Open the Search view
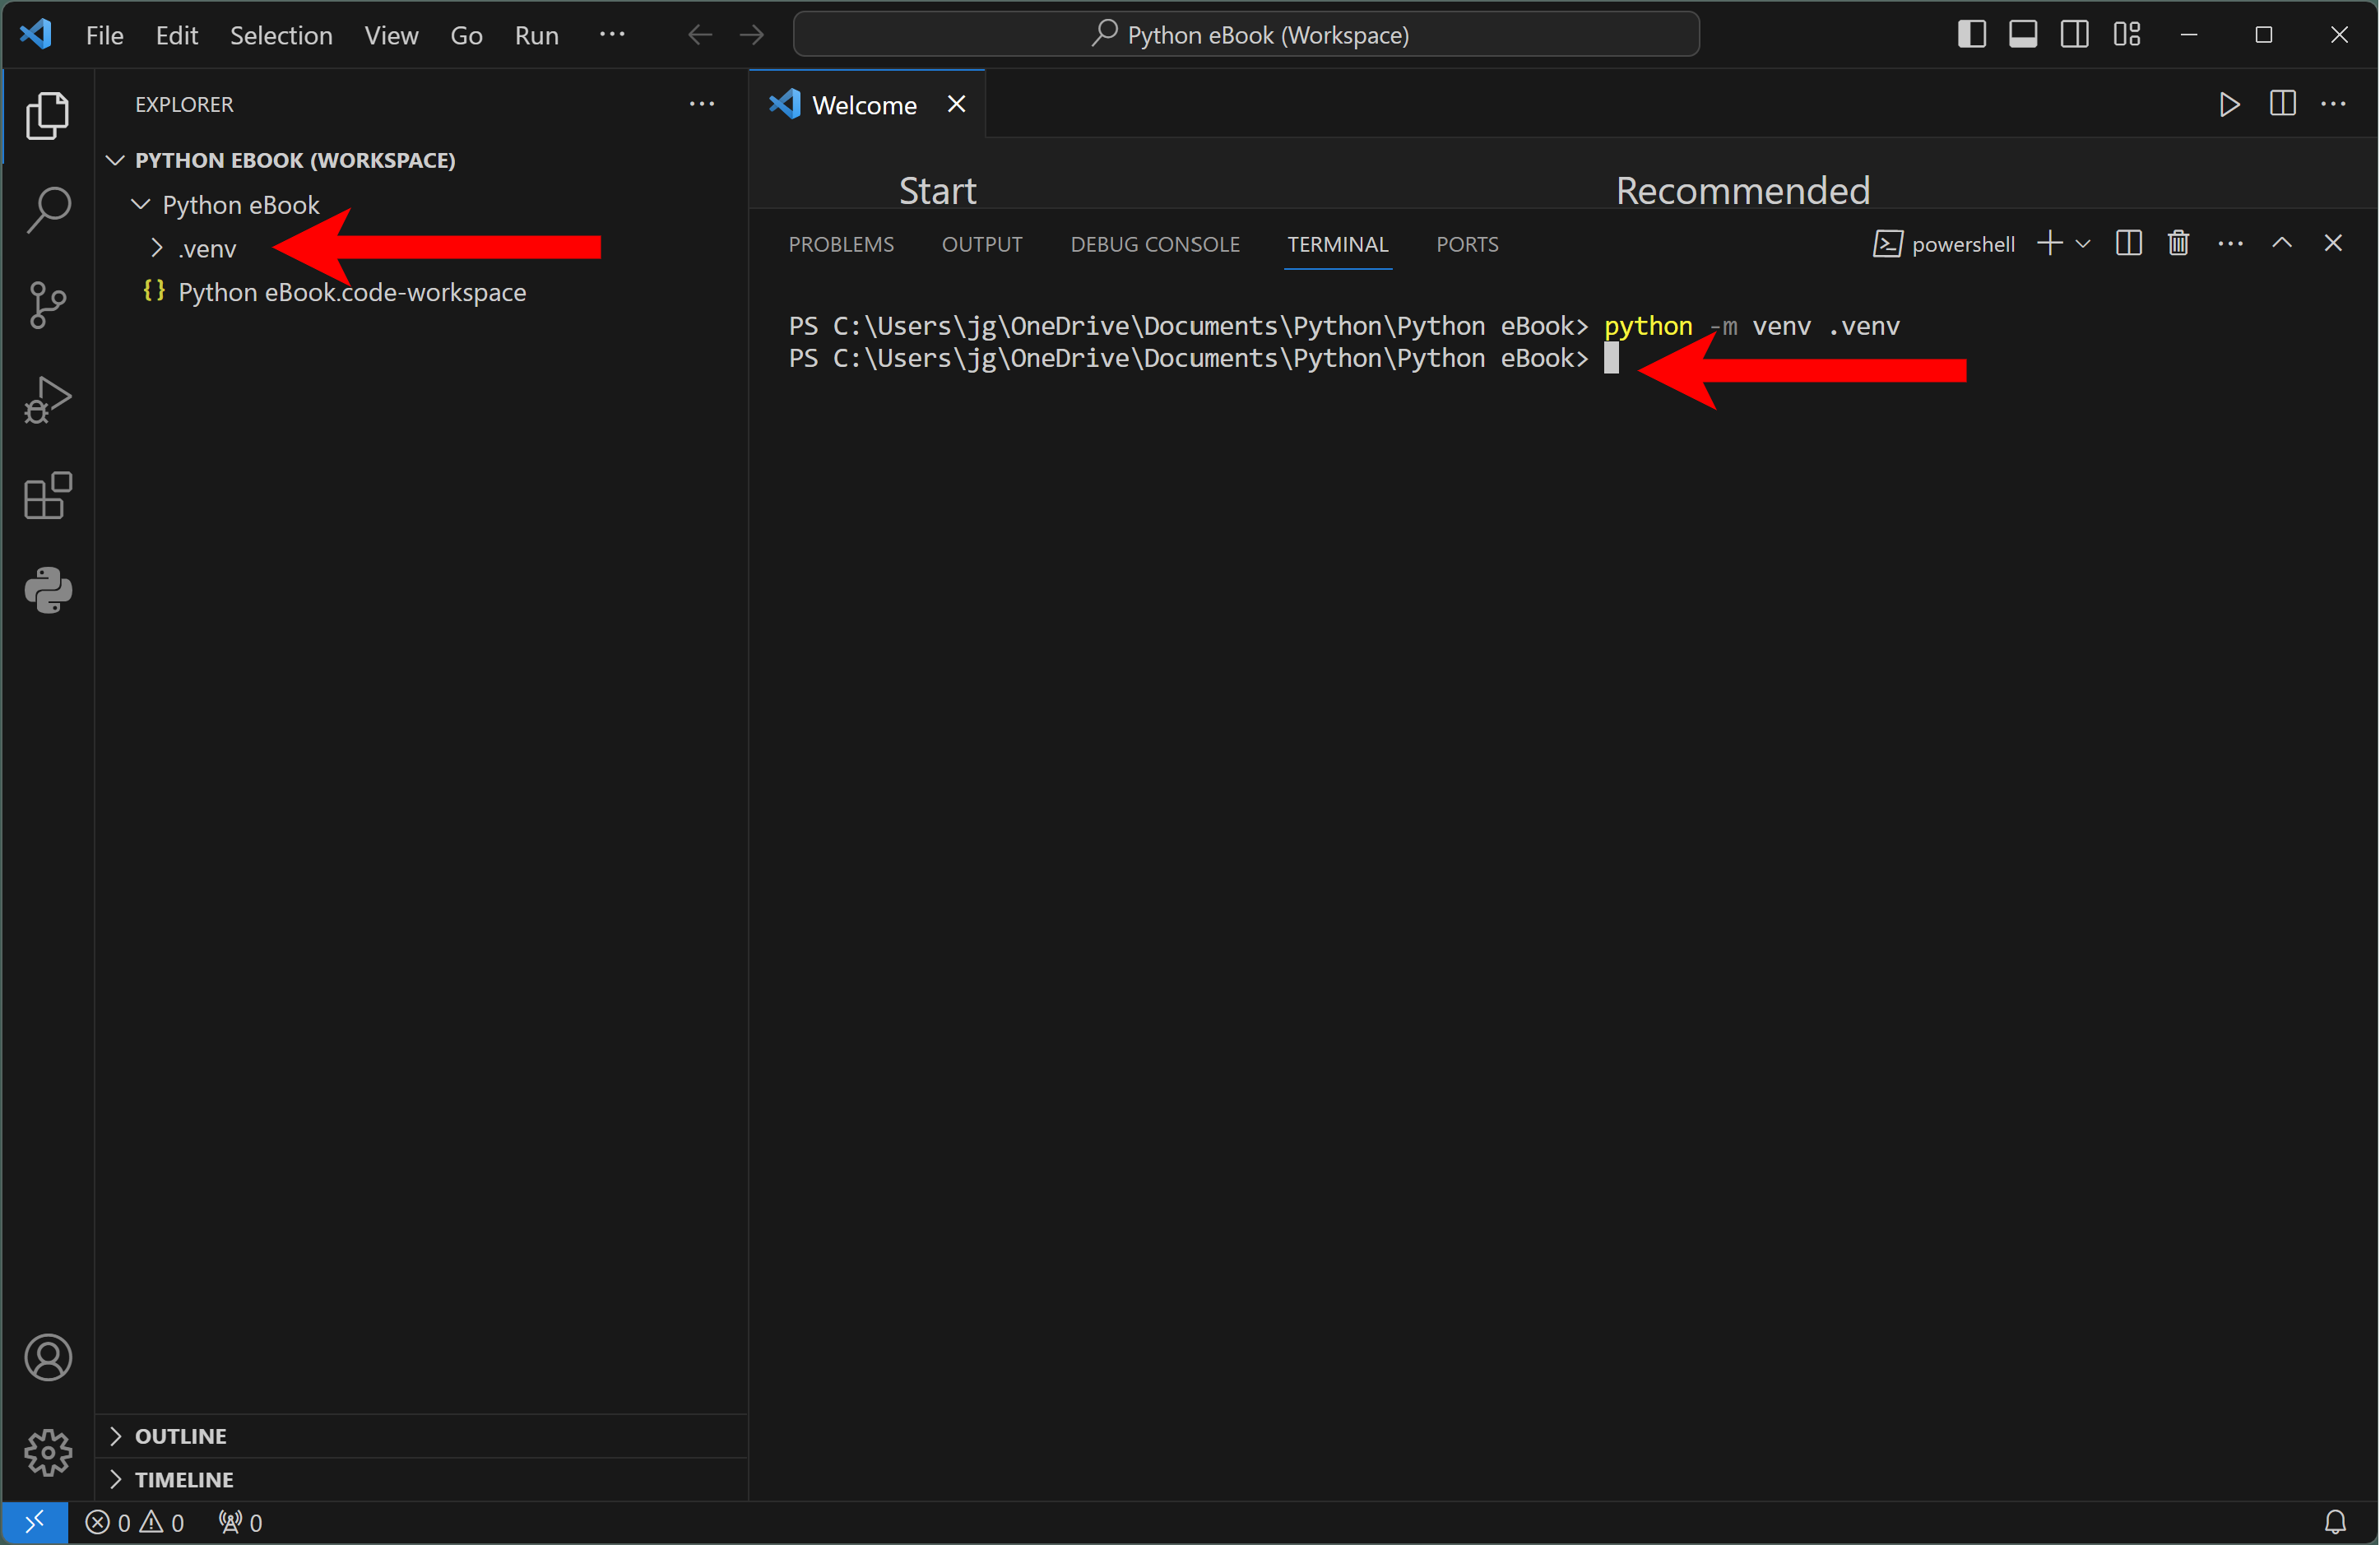 point(47,209)
